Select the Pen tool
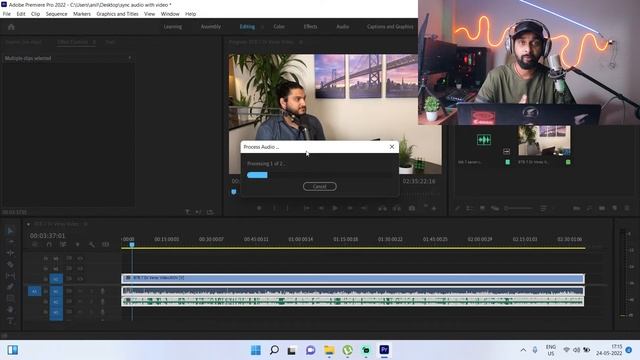Viewport: 640px width, 360px height. point(10,287)
